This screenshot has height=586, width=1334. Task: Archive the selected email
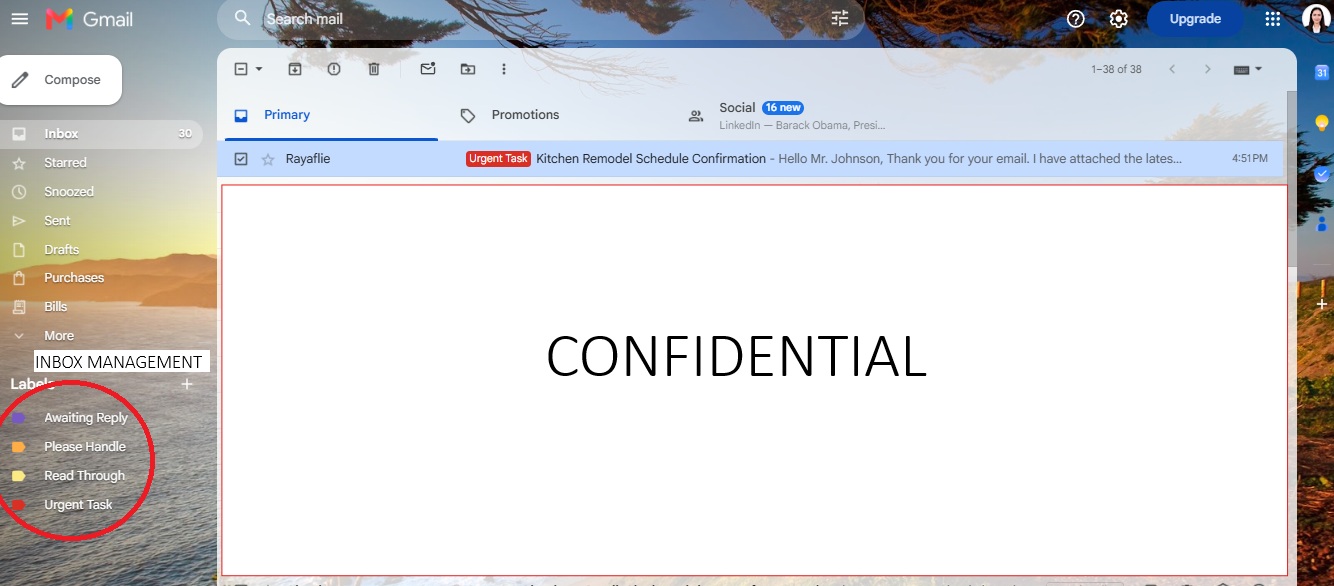tap(295, 69)
